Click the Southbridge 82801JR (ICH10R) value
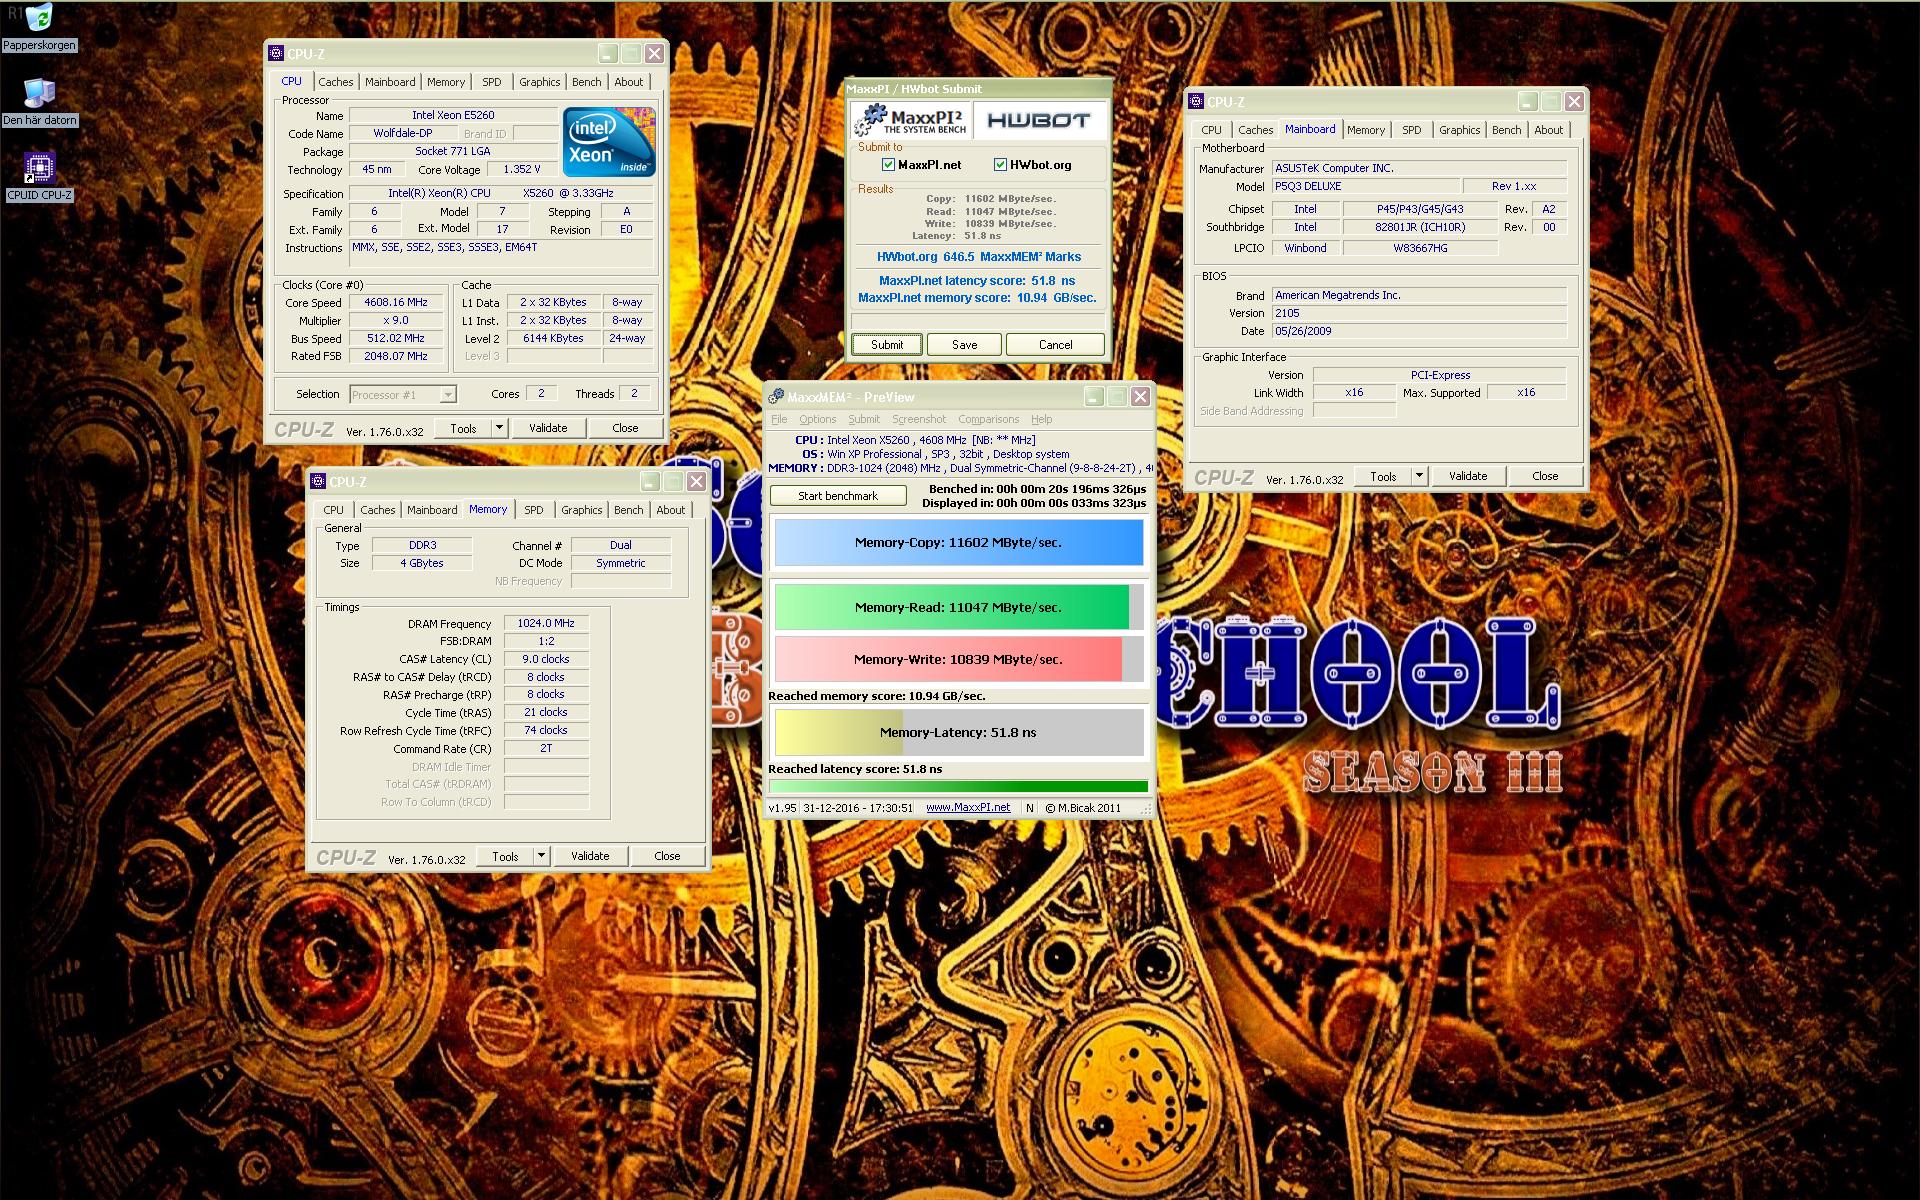Image resolution: width=1920 pixels, height=1200 pixels. tap(1420, 227)
